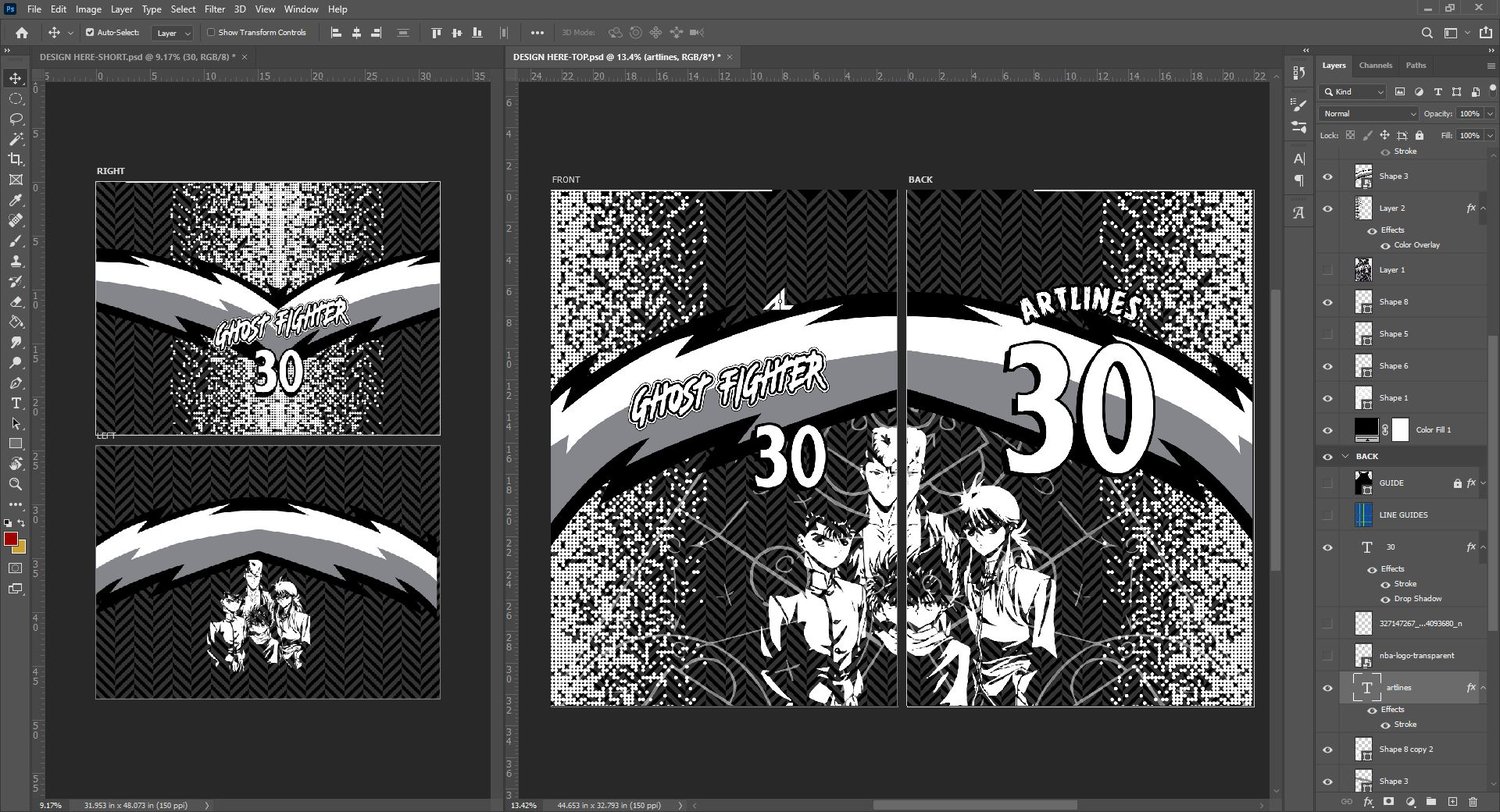Add a layer style via fx button
The width and height of the screenshot is (1500, 812).
(x=1368, y=801)
